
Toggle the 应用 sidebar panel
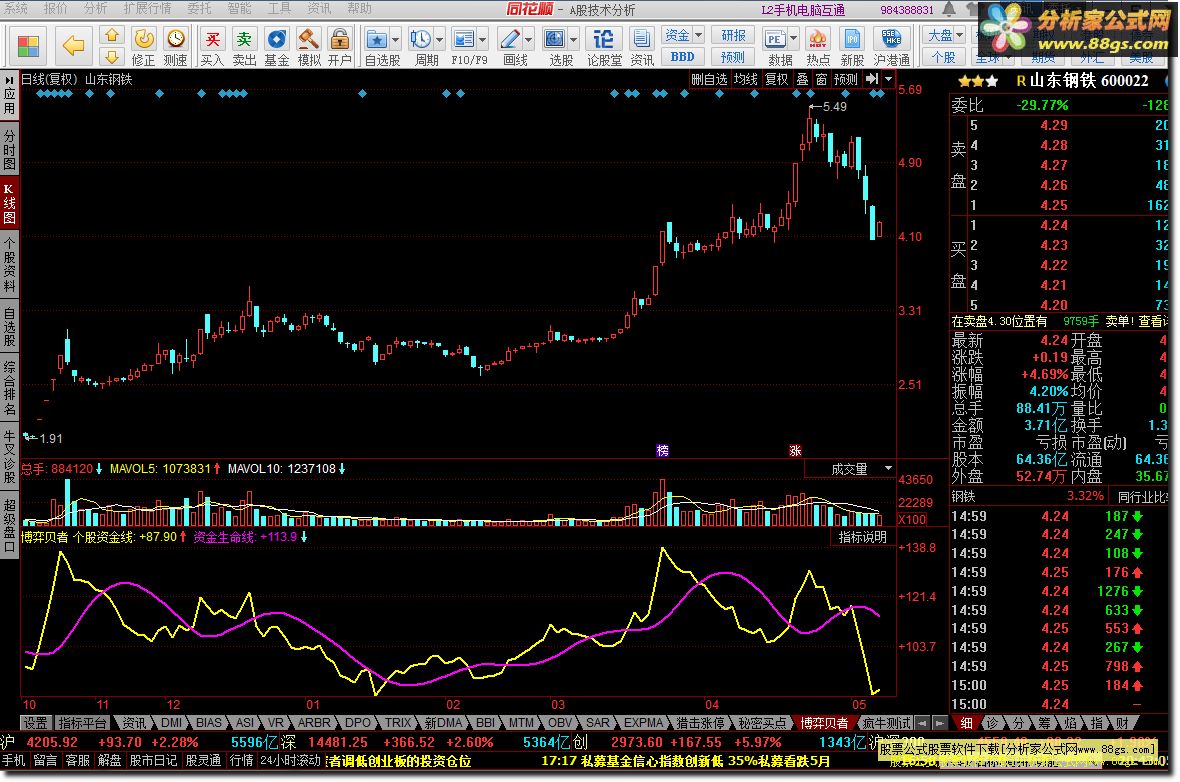[x=9, y=94]
